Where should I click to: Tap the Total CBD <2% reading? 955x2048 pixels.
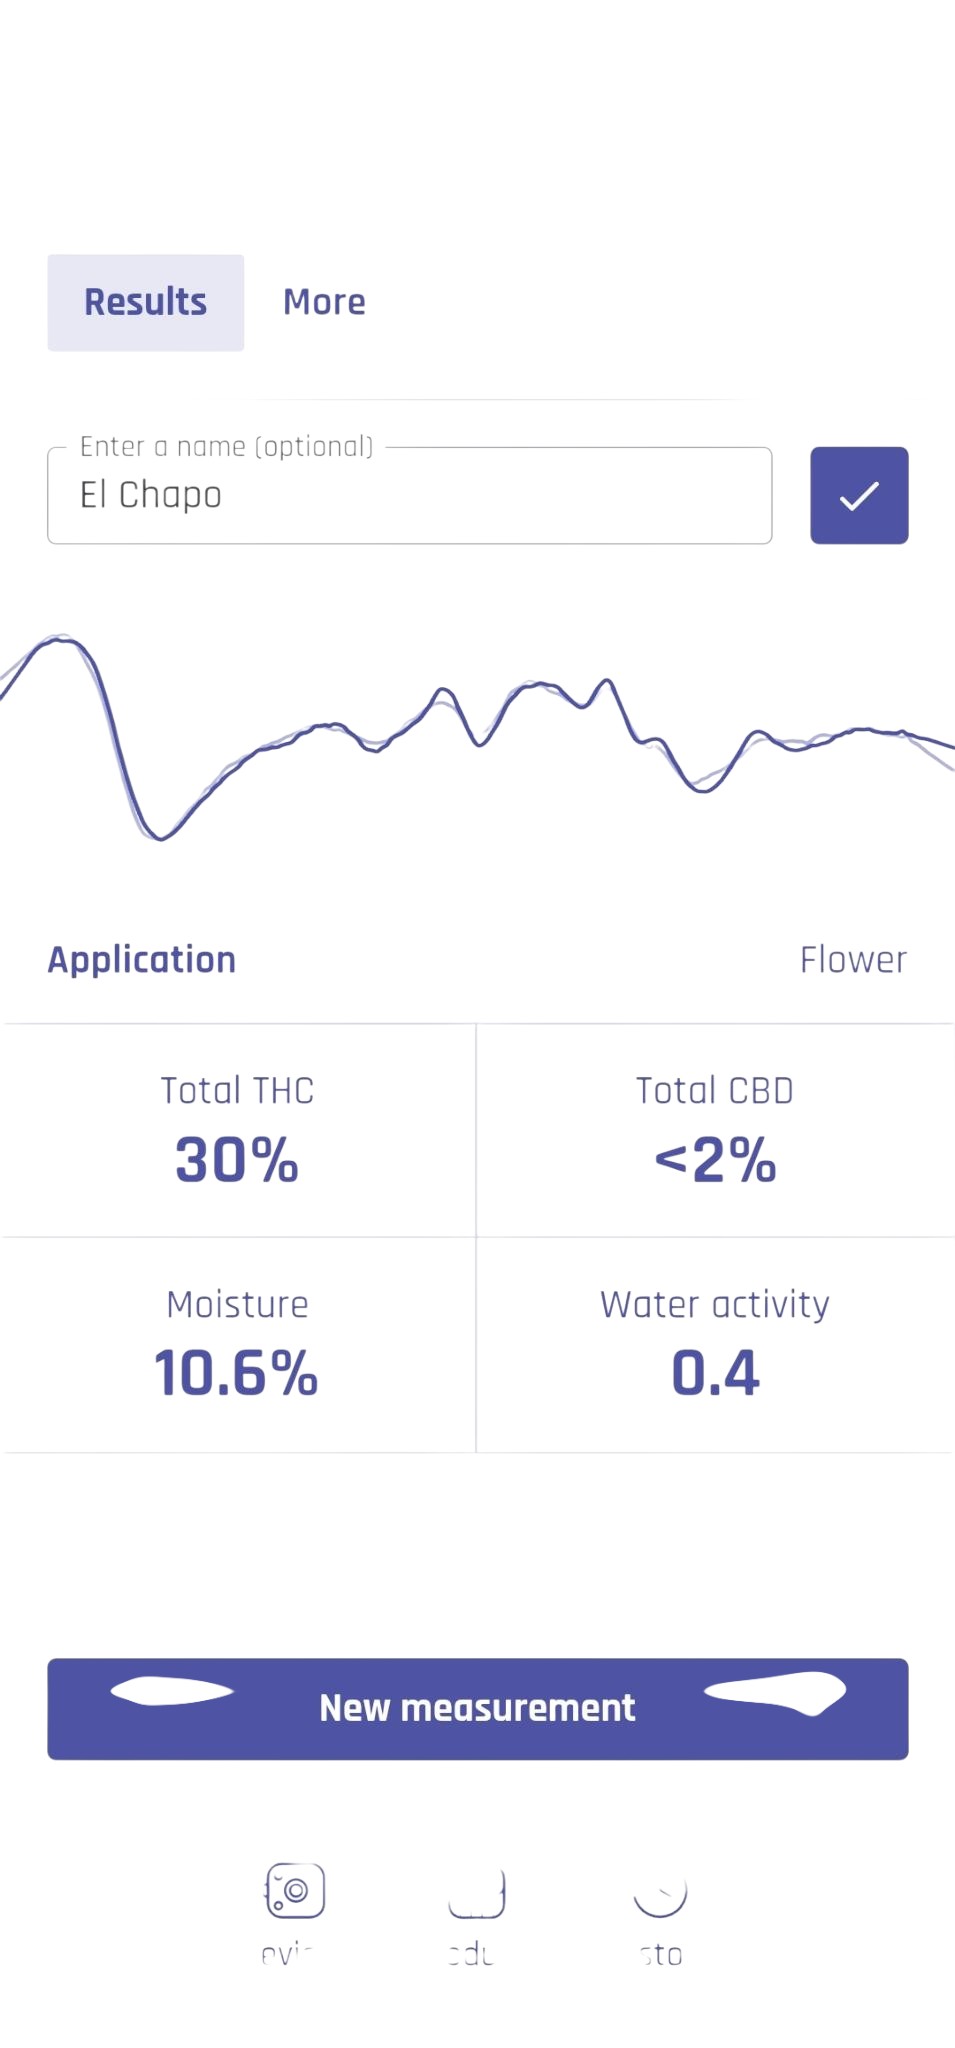715,1160
